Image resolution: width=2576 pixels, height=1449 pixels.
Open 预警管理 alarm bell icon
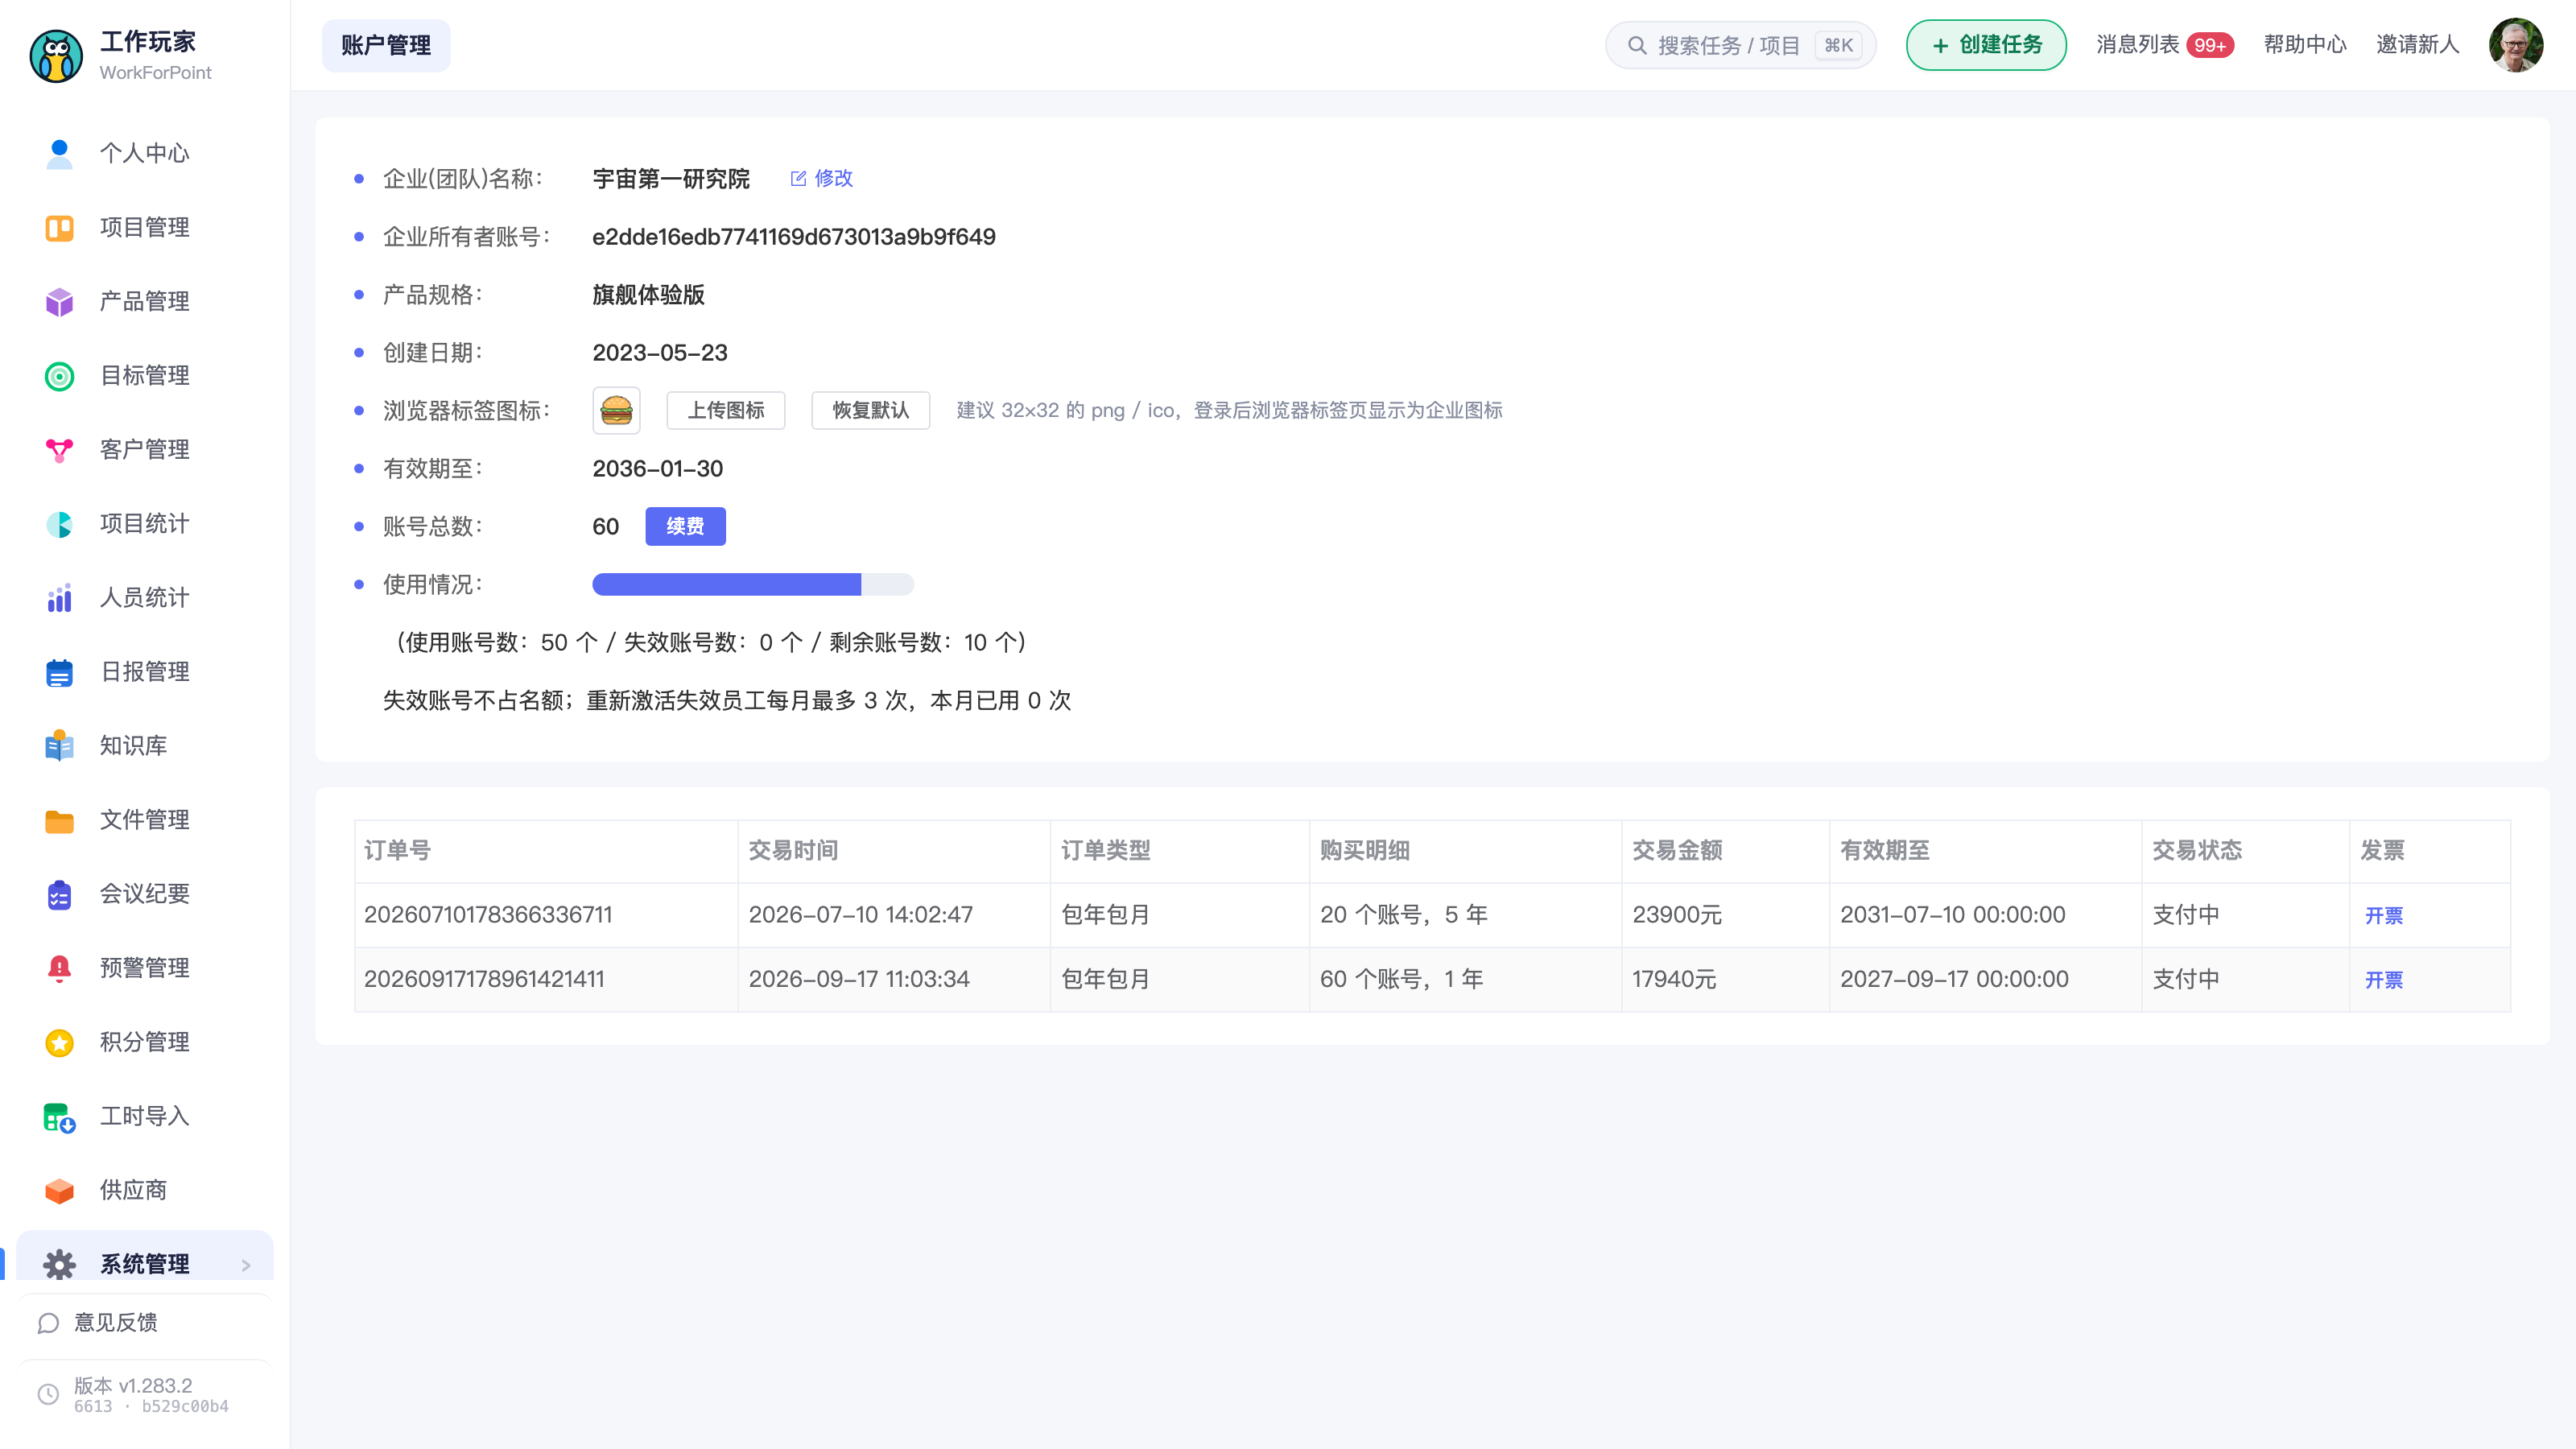point(59,968)
